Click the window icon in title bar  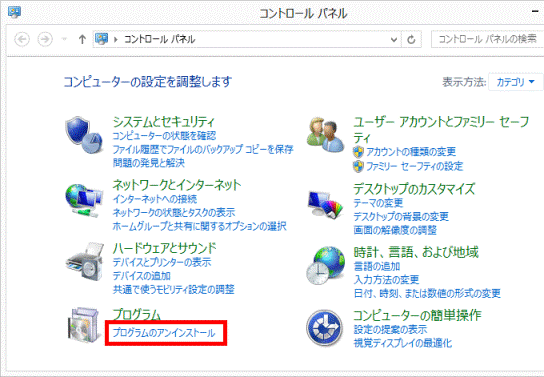click(15, 12)
